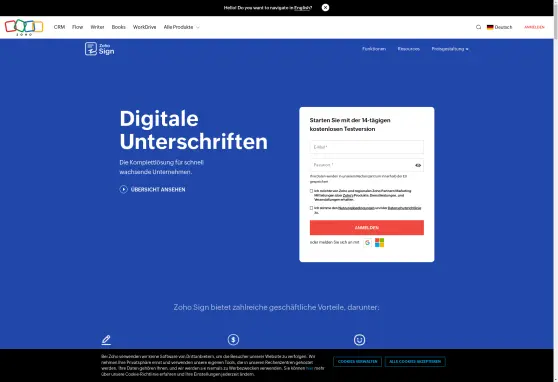
Task: Click Cookies verwalten button
Action: (x=357, y=361)
